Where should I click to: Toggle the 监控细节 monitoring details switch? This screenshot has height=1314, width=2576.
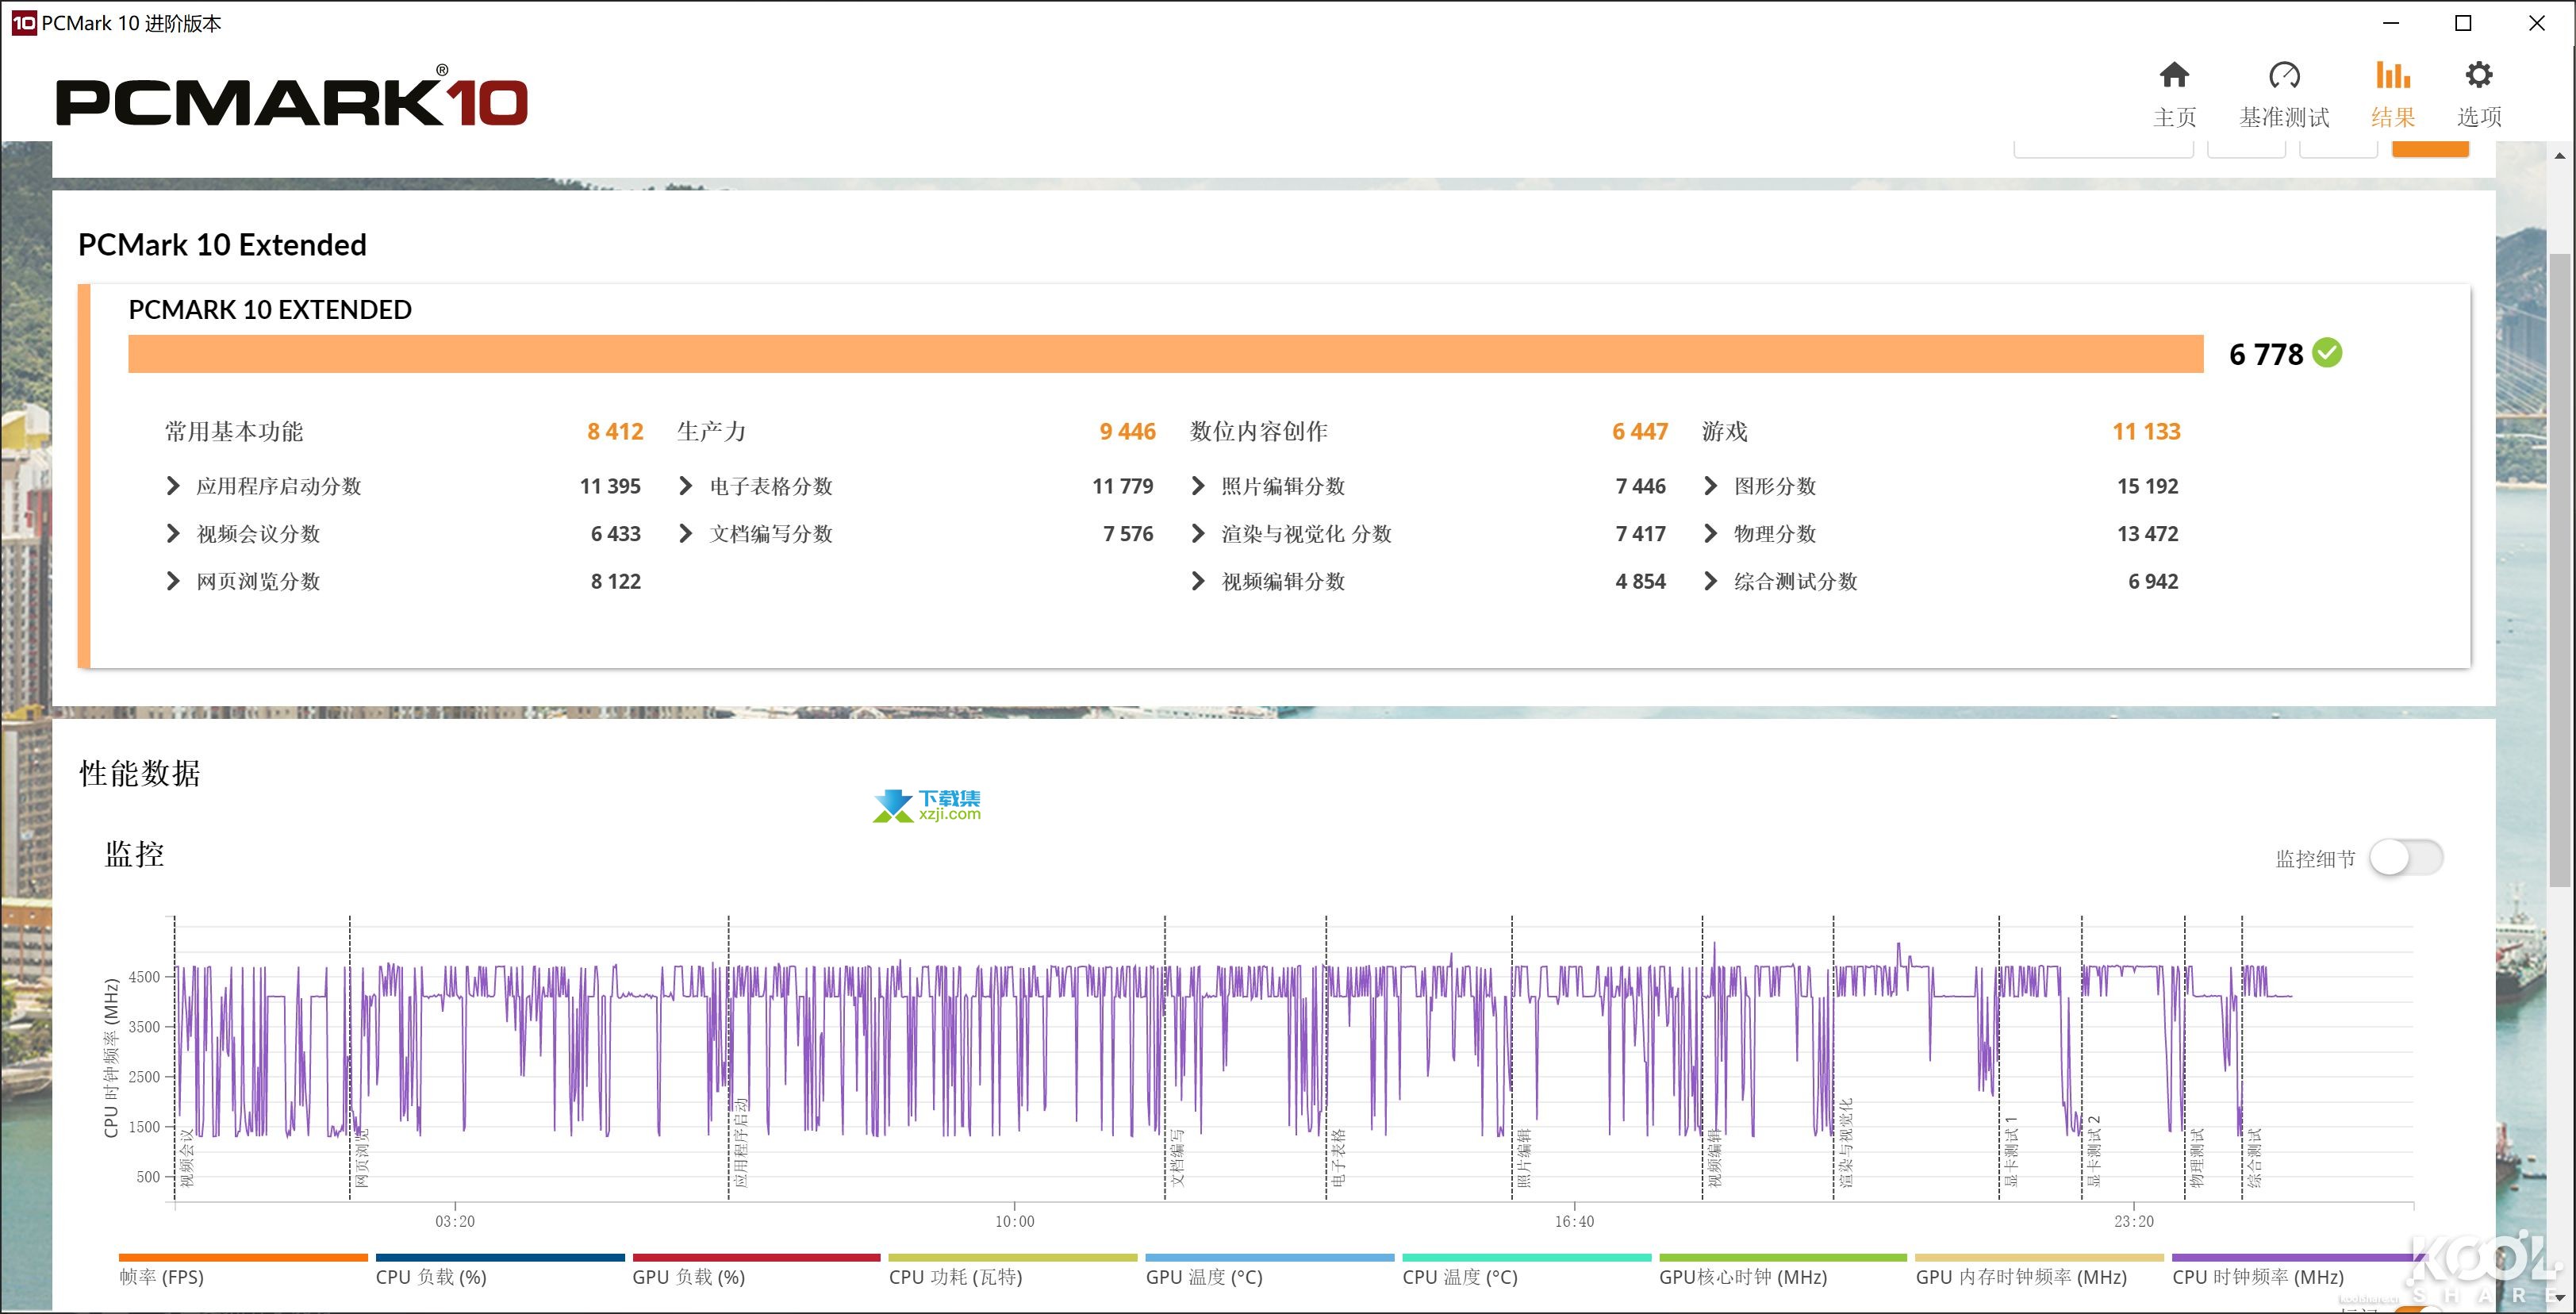click(x=2406, y=857)
